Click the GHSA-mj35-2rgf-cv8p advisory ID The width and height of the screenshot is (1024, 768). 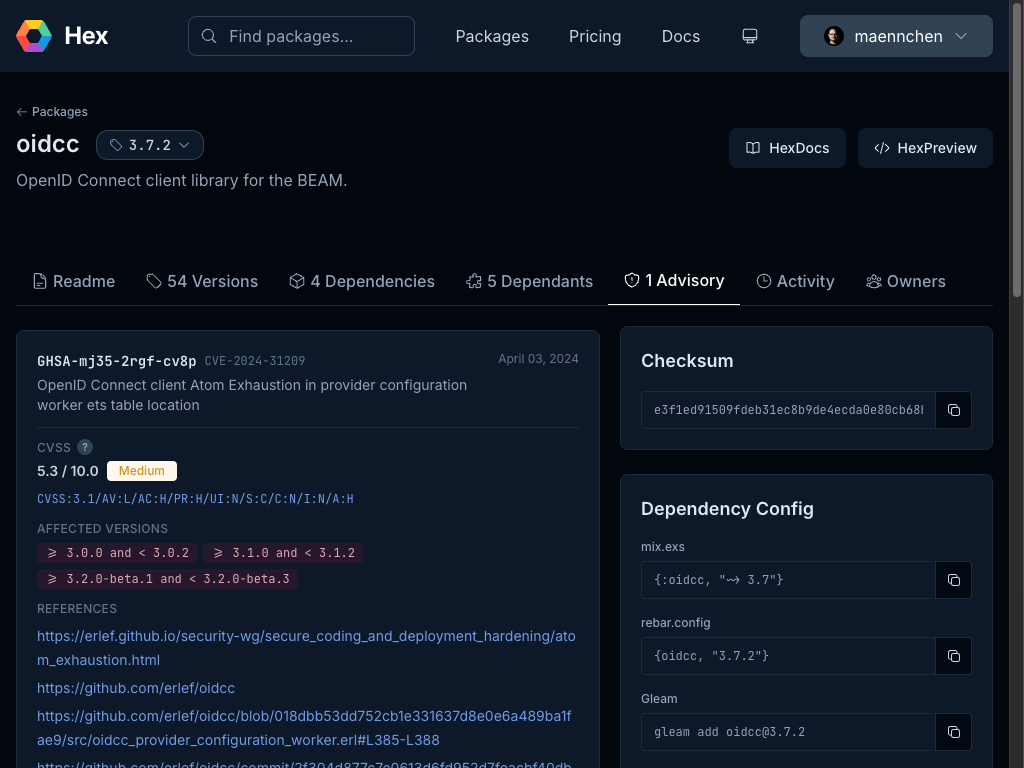click(116, 361)
